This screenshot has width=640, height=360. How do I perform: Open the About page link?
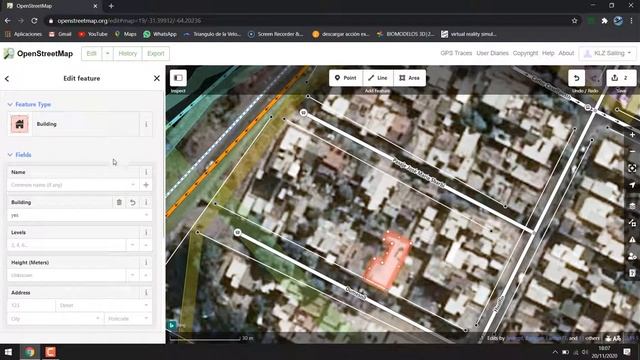pos(566,53)
